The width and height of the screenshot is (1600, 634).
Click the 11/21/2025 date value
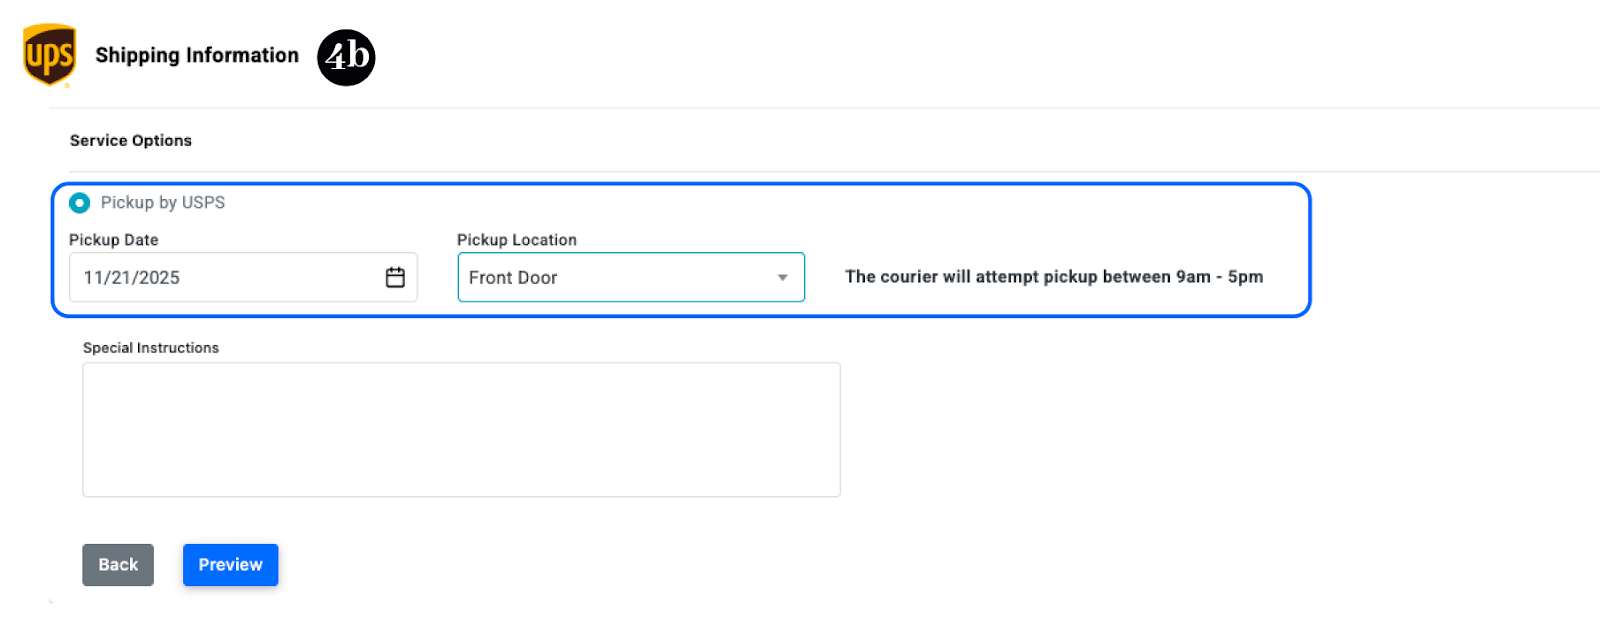[x=132, y=278]
